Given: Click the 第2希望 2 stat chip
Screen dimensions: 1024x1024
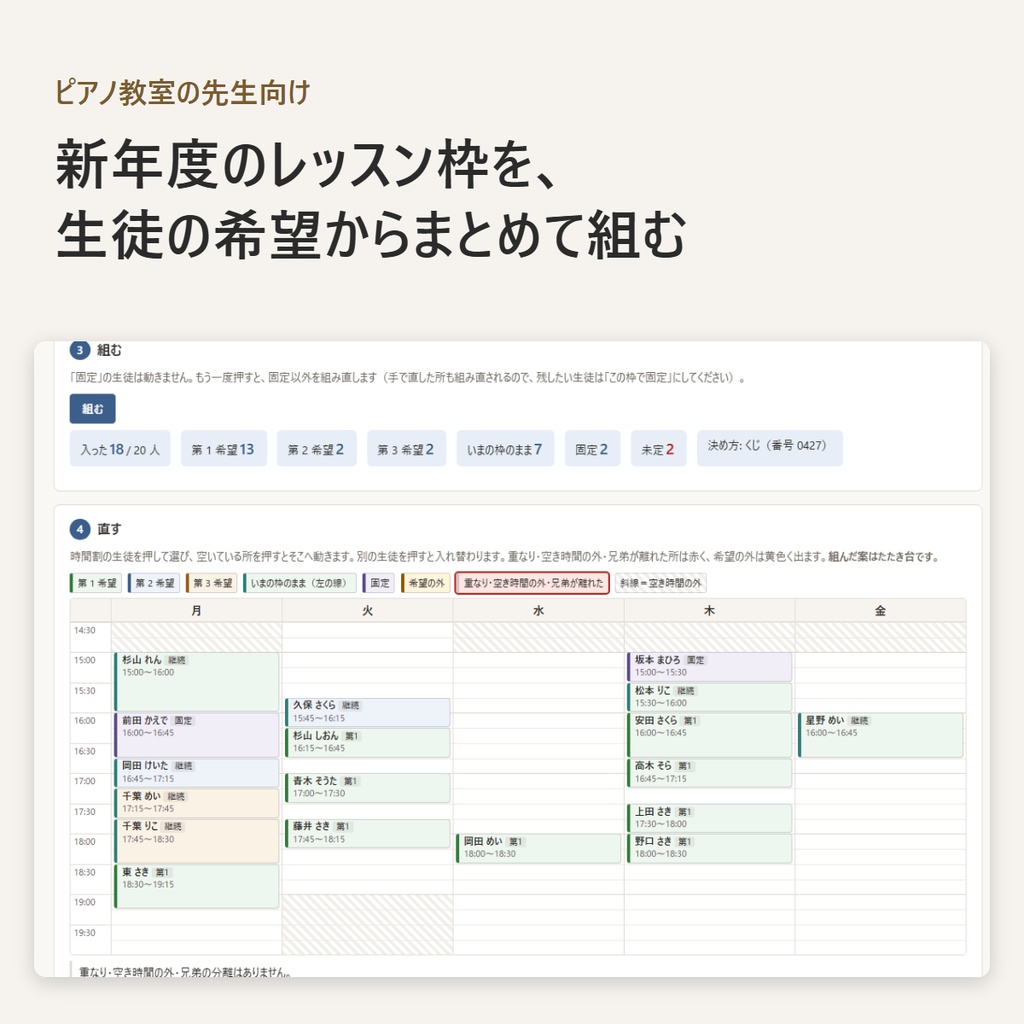Looking at the screenshot, I should coord(316,449).
